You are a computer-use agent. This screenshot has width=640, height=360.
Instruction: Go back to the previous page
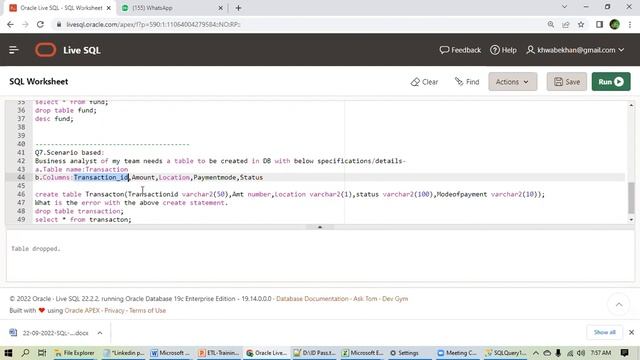click(x=10, y=24)
